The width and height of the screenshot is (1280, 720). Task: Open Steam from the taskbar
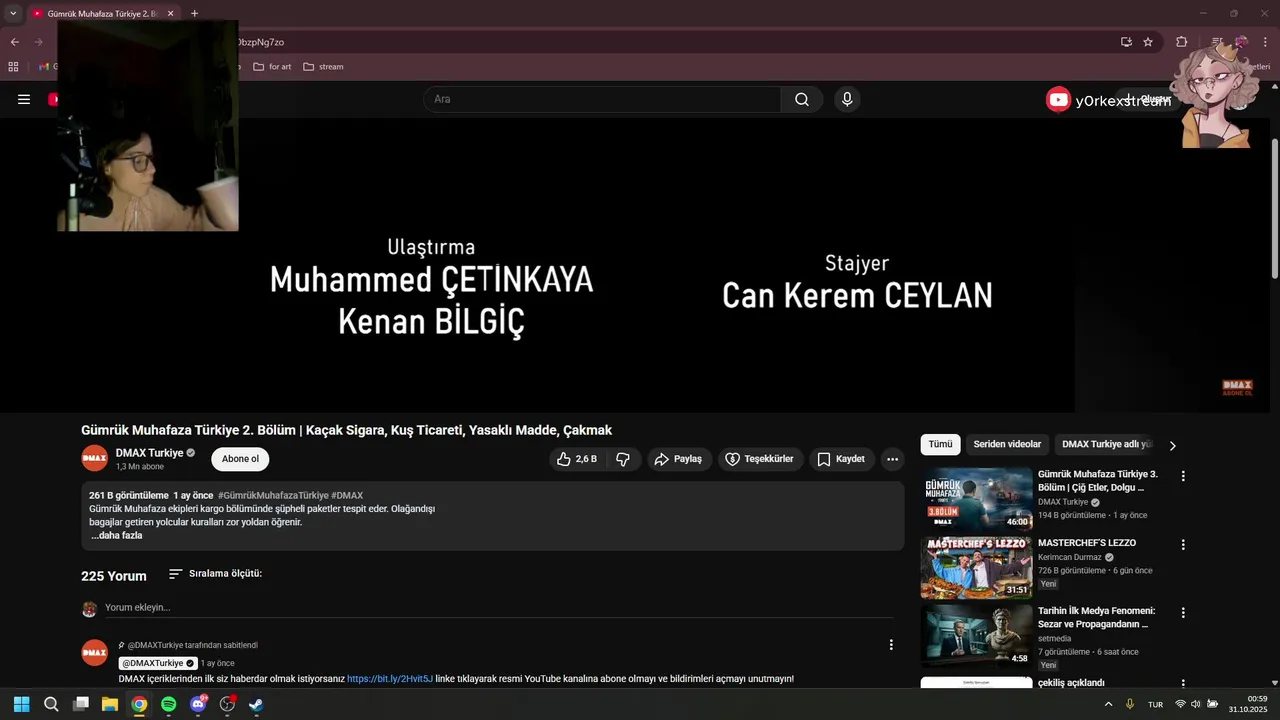(256, 704)
